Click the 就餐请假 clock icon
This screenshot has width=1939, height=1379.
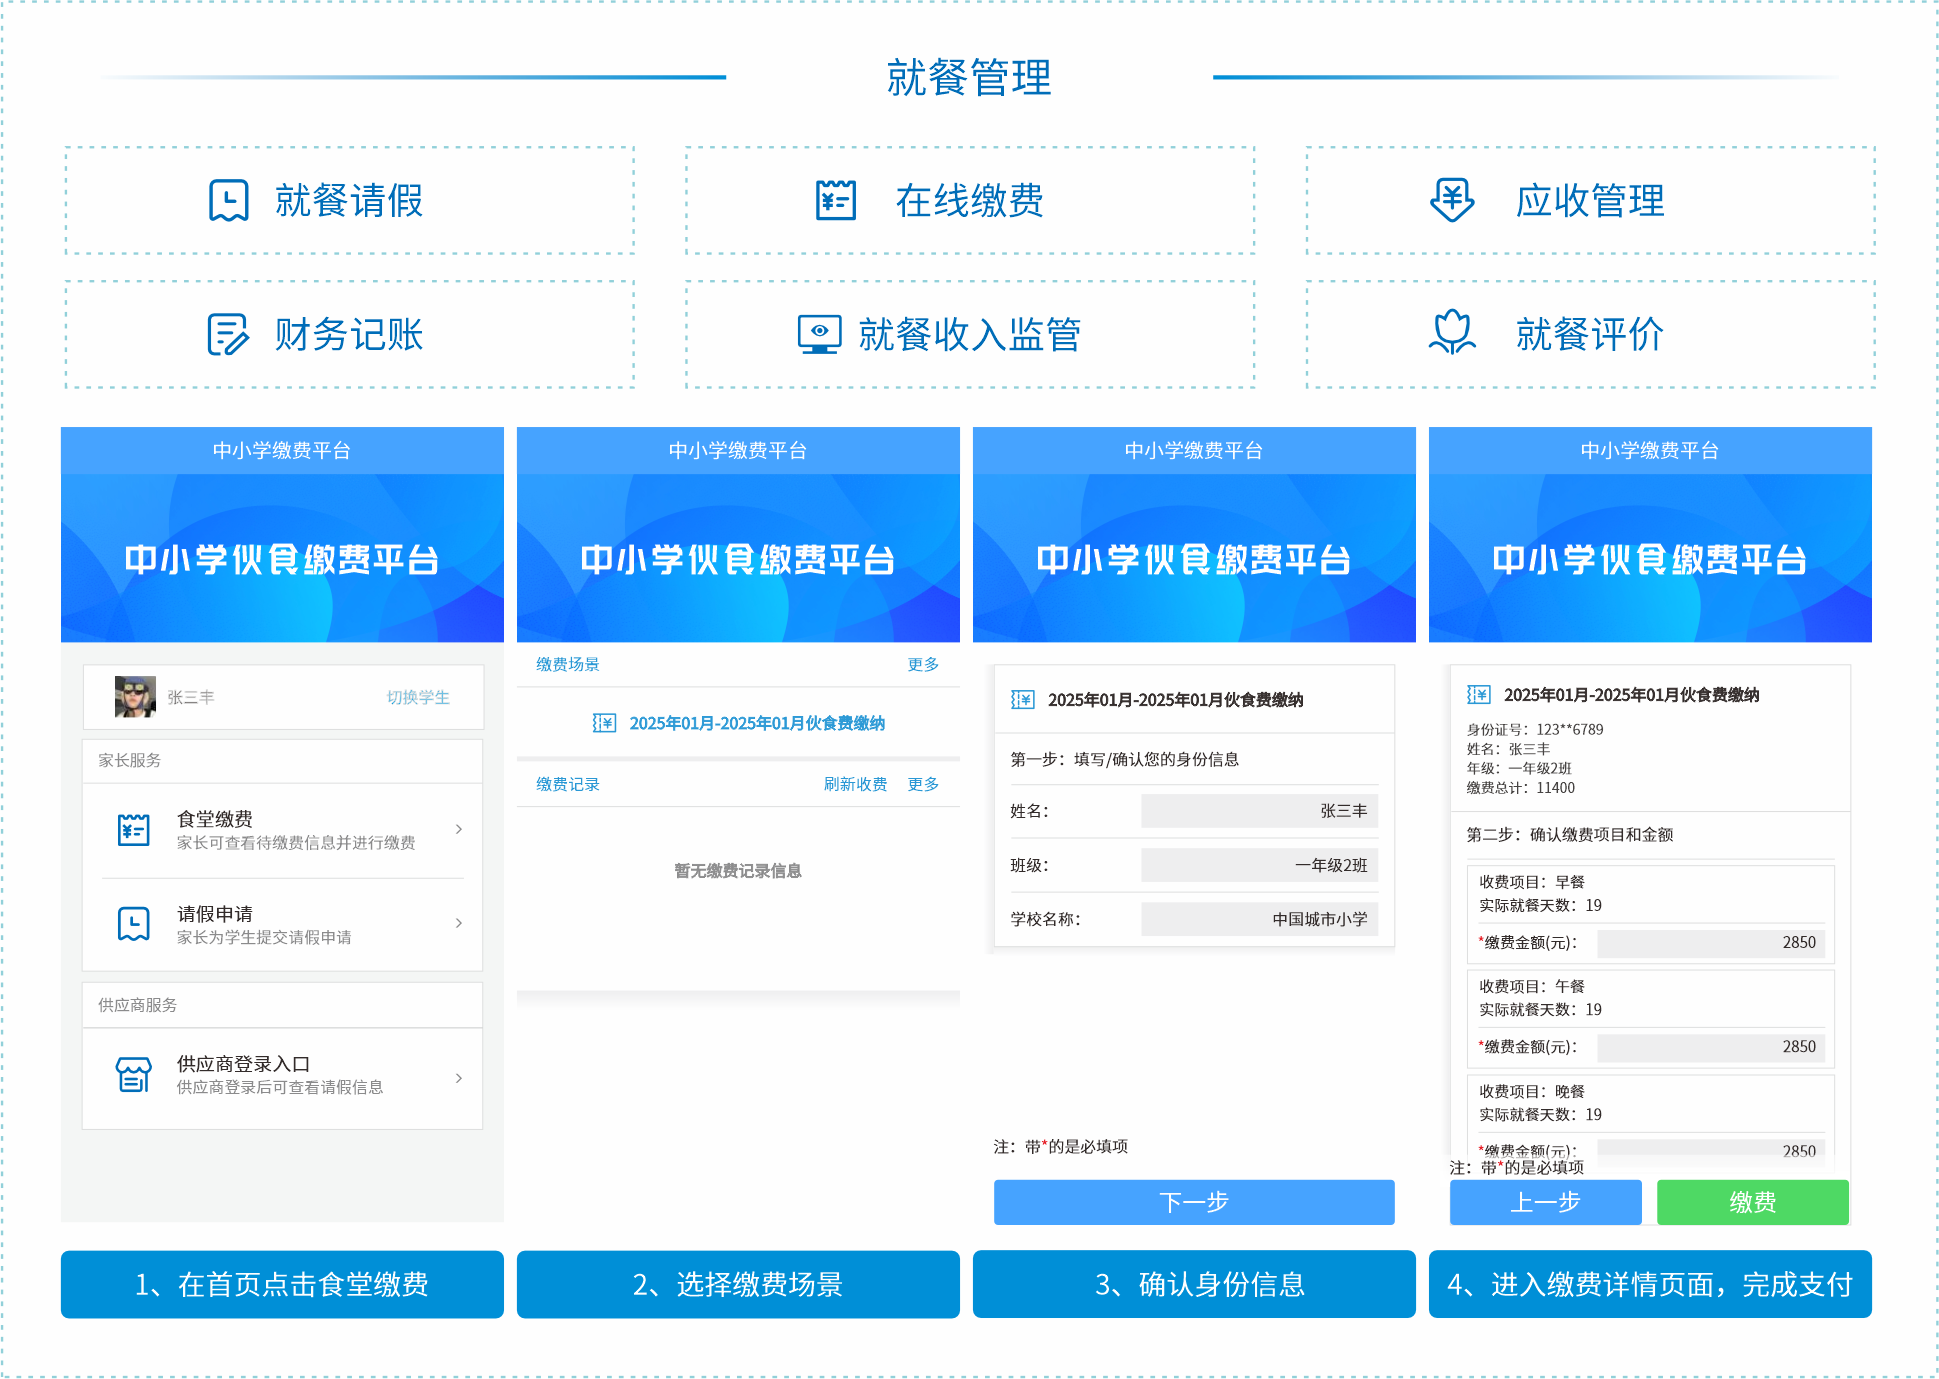[228, 201]
